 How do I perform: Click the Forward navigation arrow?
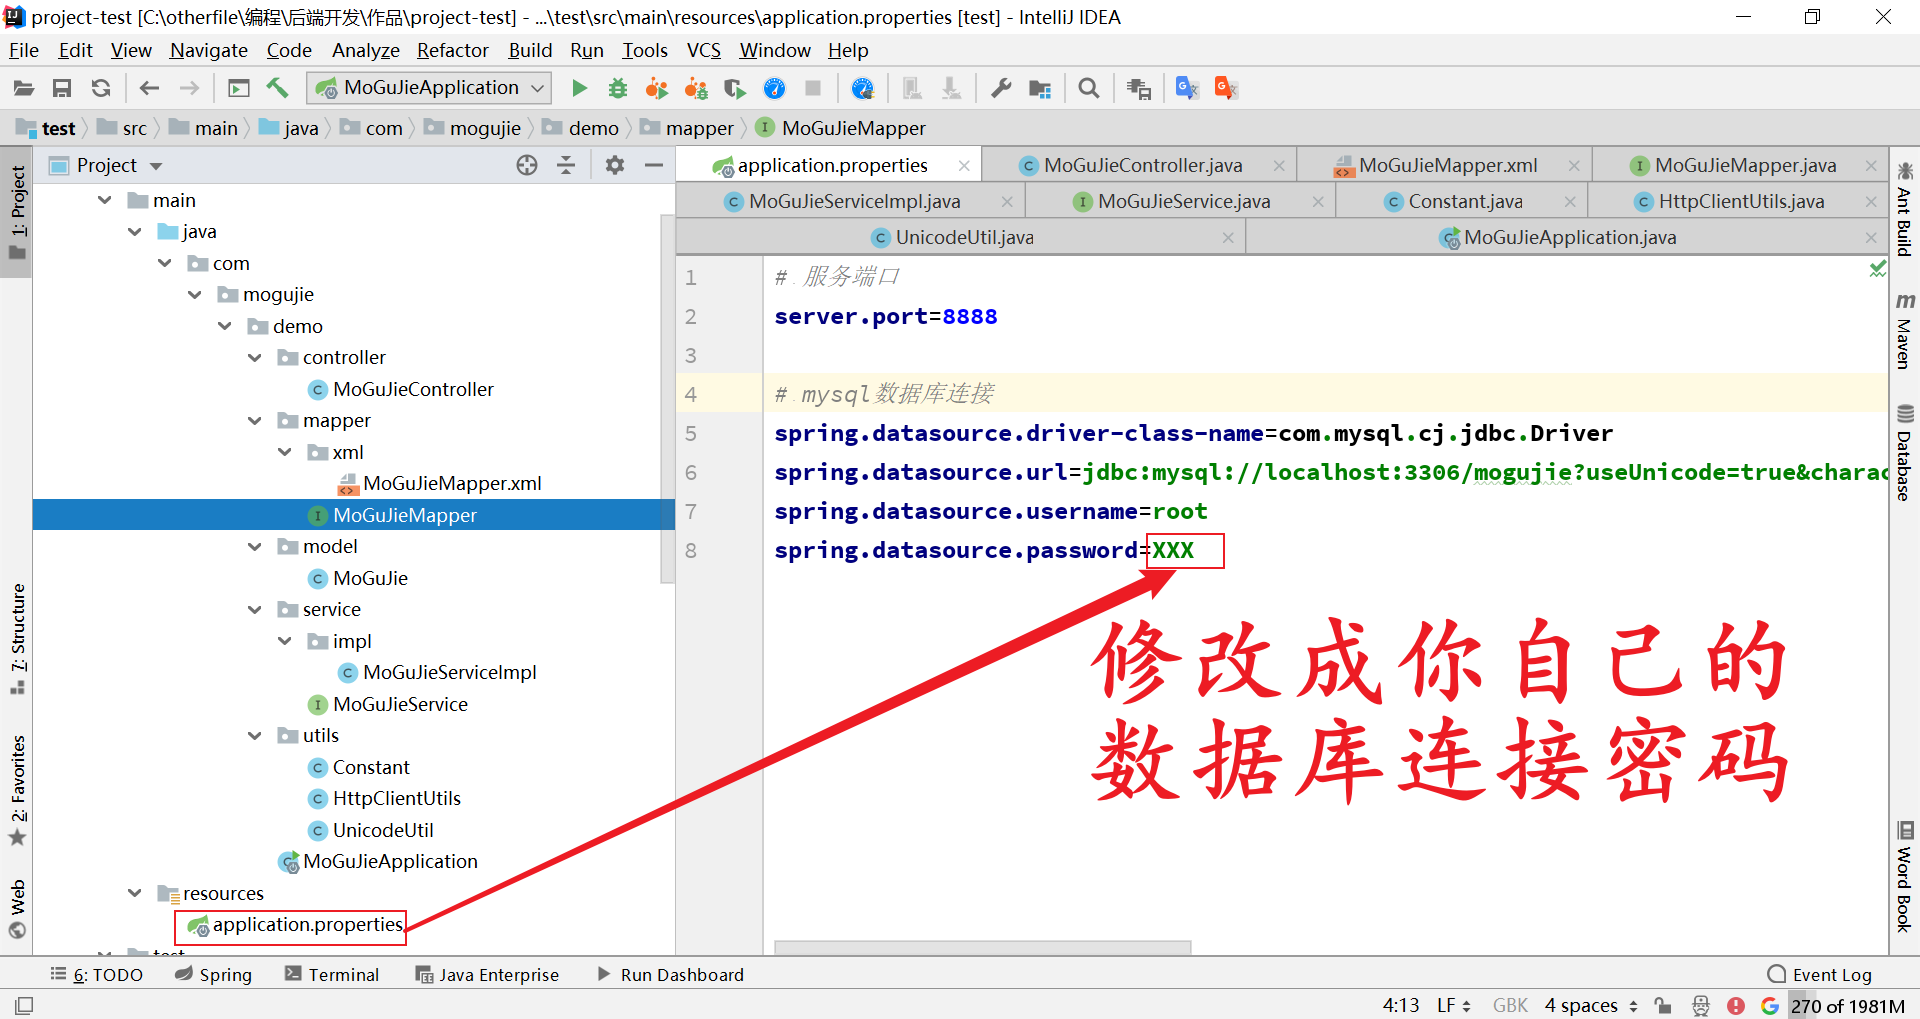pyautogui.click(x=189, y=88)
